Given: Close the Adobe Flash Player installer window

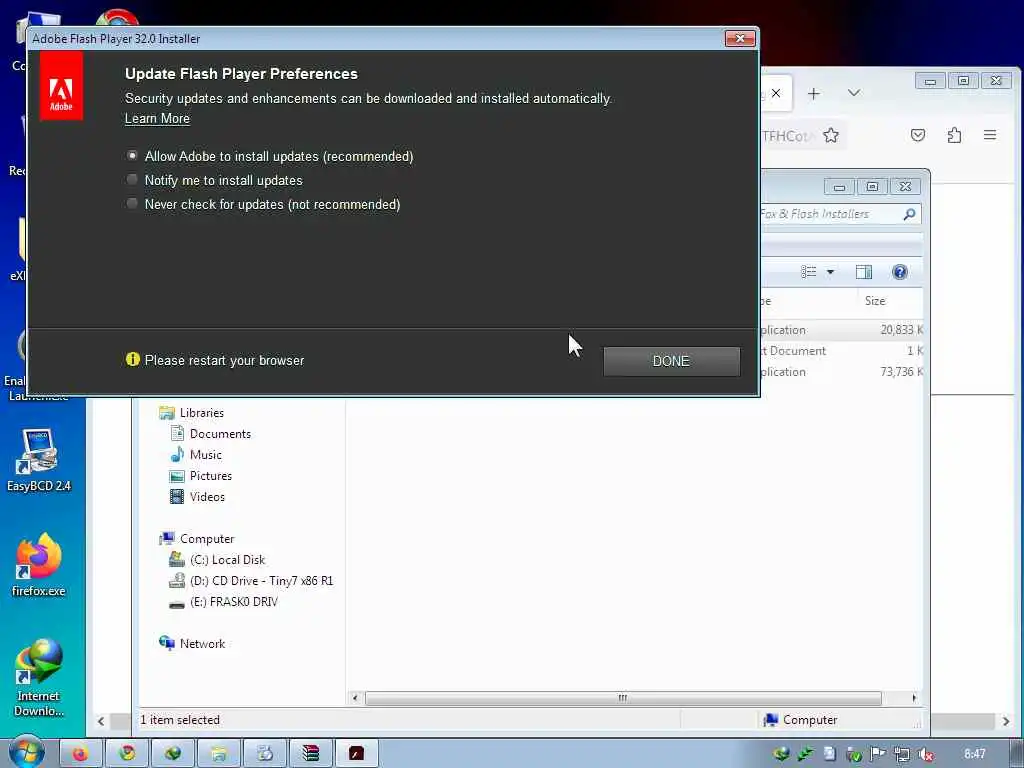Looking at the screenshot, I should tap(740, 39).
